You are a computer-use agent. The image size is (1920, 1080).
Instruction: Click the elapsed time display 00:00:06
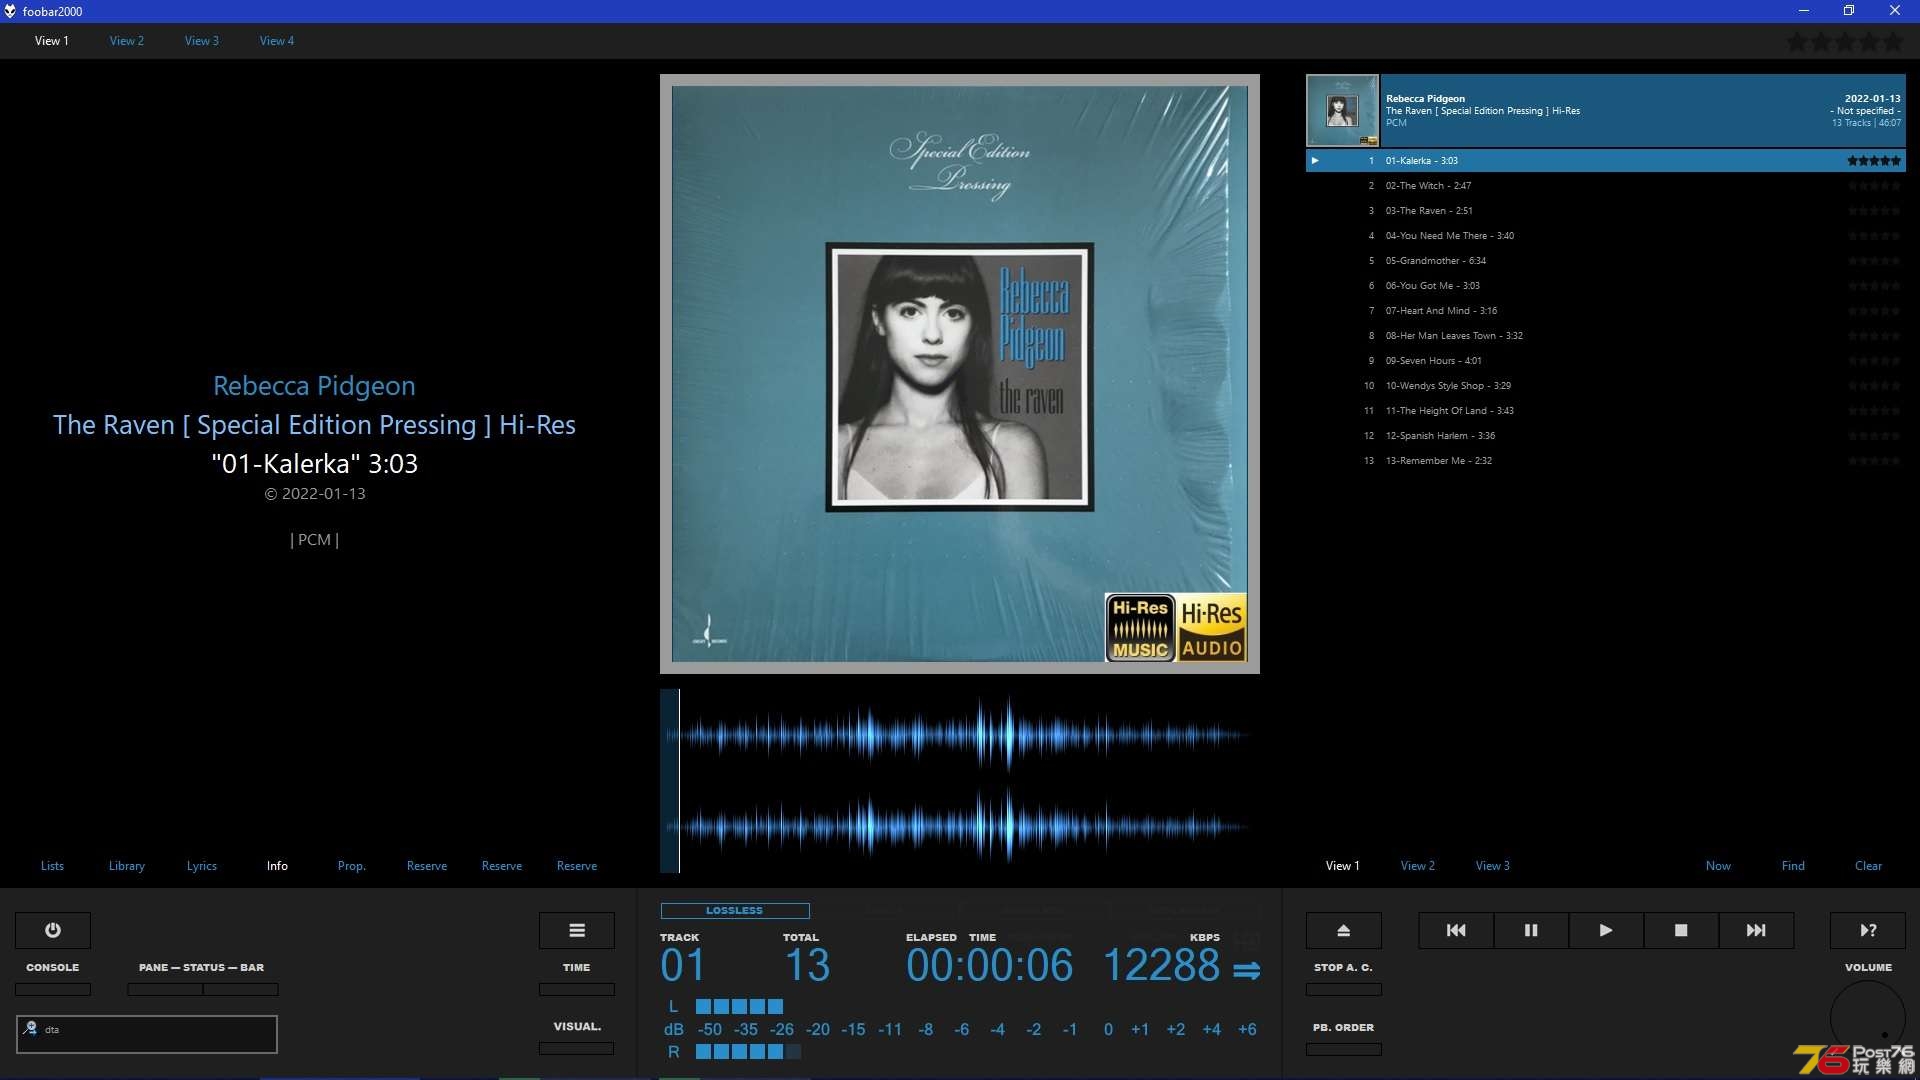[989, 965]
